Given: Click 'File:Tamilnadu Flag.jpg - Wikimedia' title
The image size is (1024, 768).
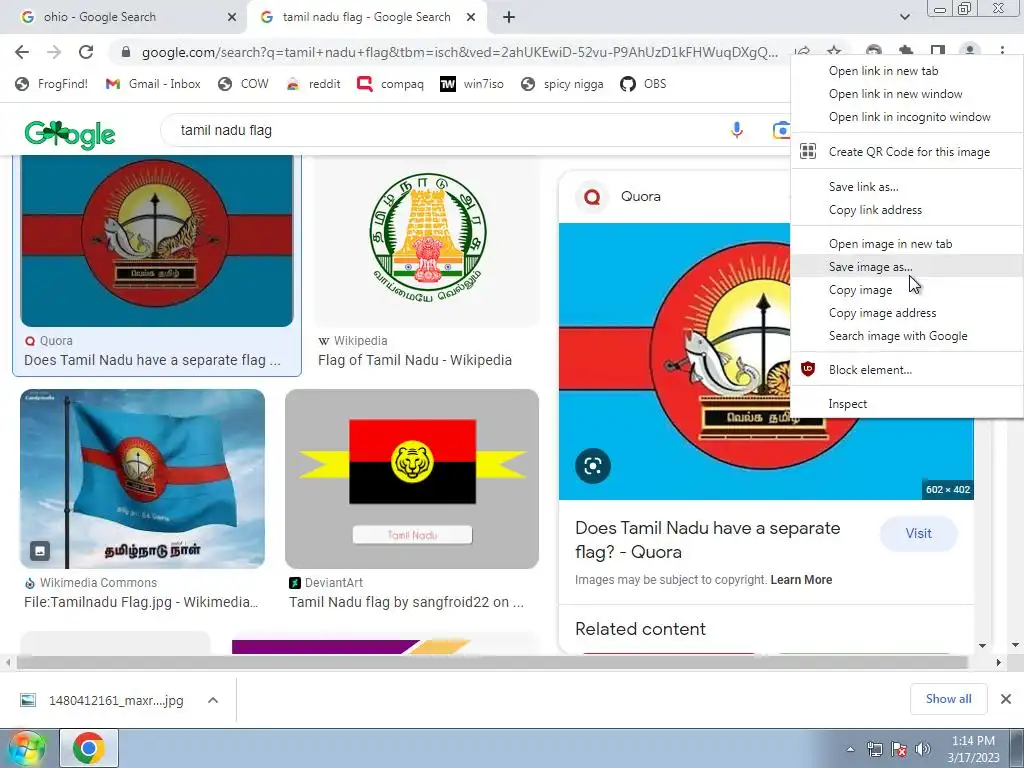Looking at the screenshot, I should click(x=141, y=602).
